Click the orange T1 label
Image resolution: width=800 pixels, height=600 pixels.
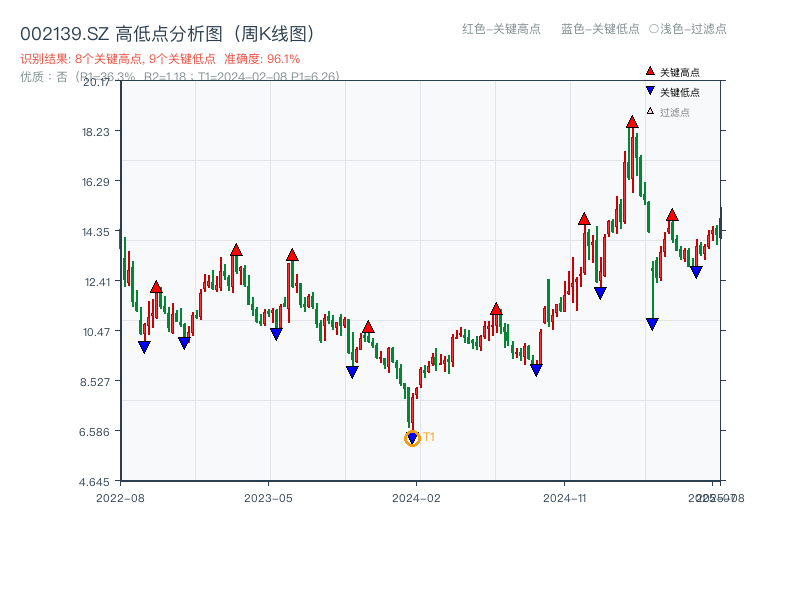[x=429, y=437]
